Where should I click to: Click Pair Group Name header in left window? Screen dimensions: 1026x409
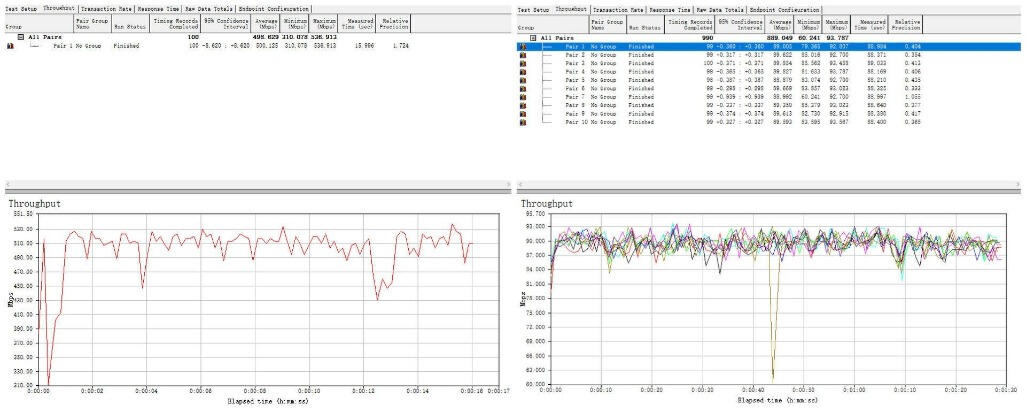(92, 24)
